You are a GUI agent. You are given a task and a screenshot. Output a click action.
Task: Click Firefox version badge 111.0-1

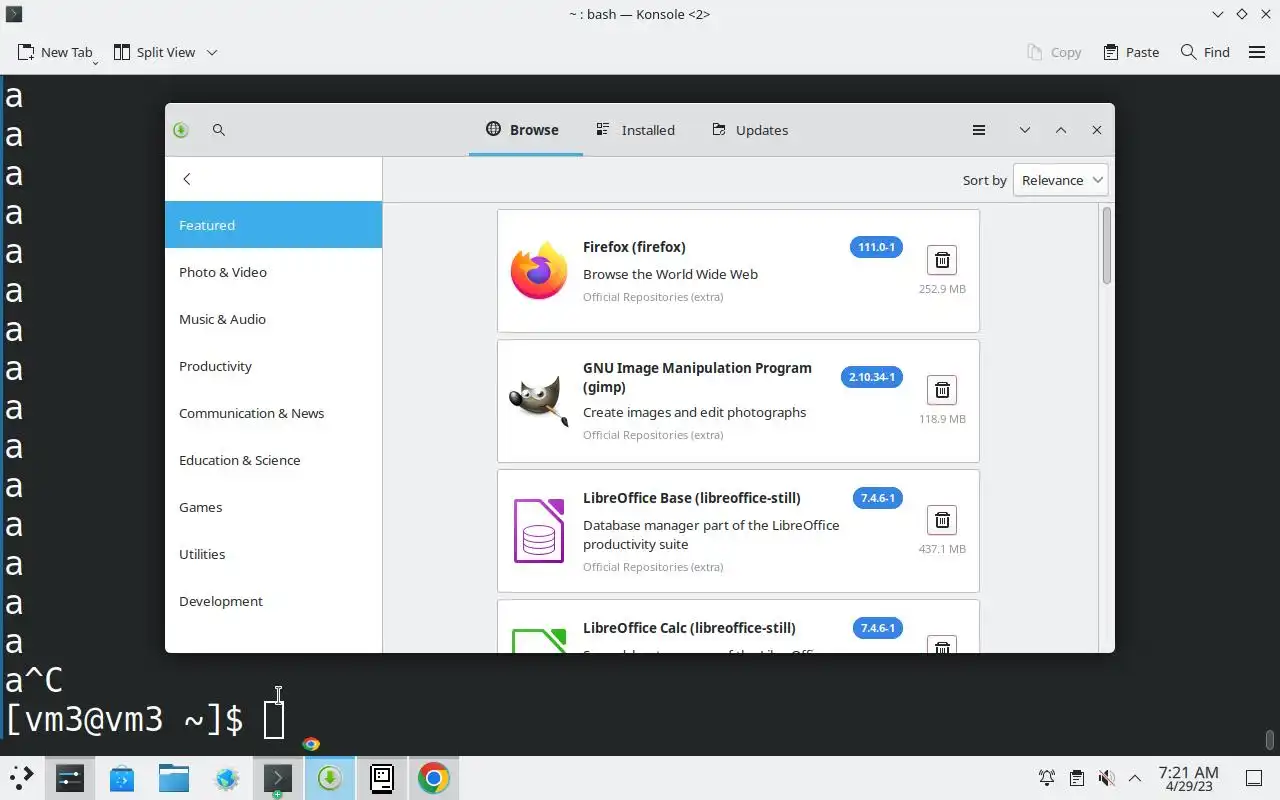click(876, 247)
